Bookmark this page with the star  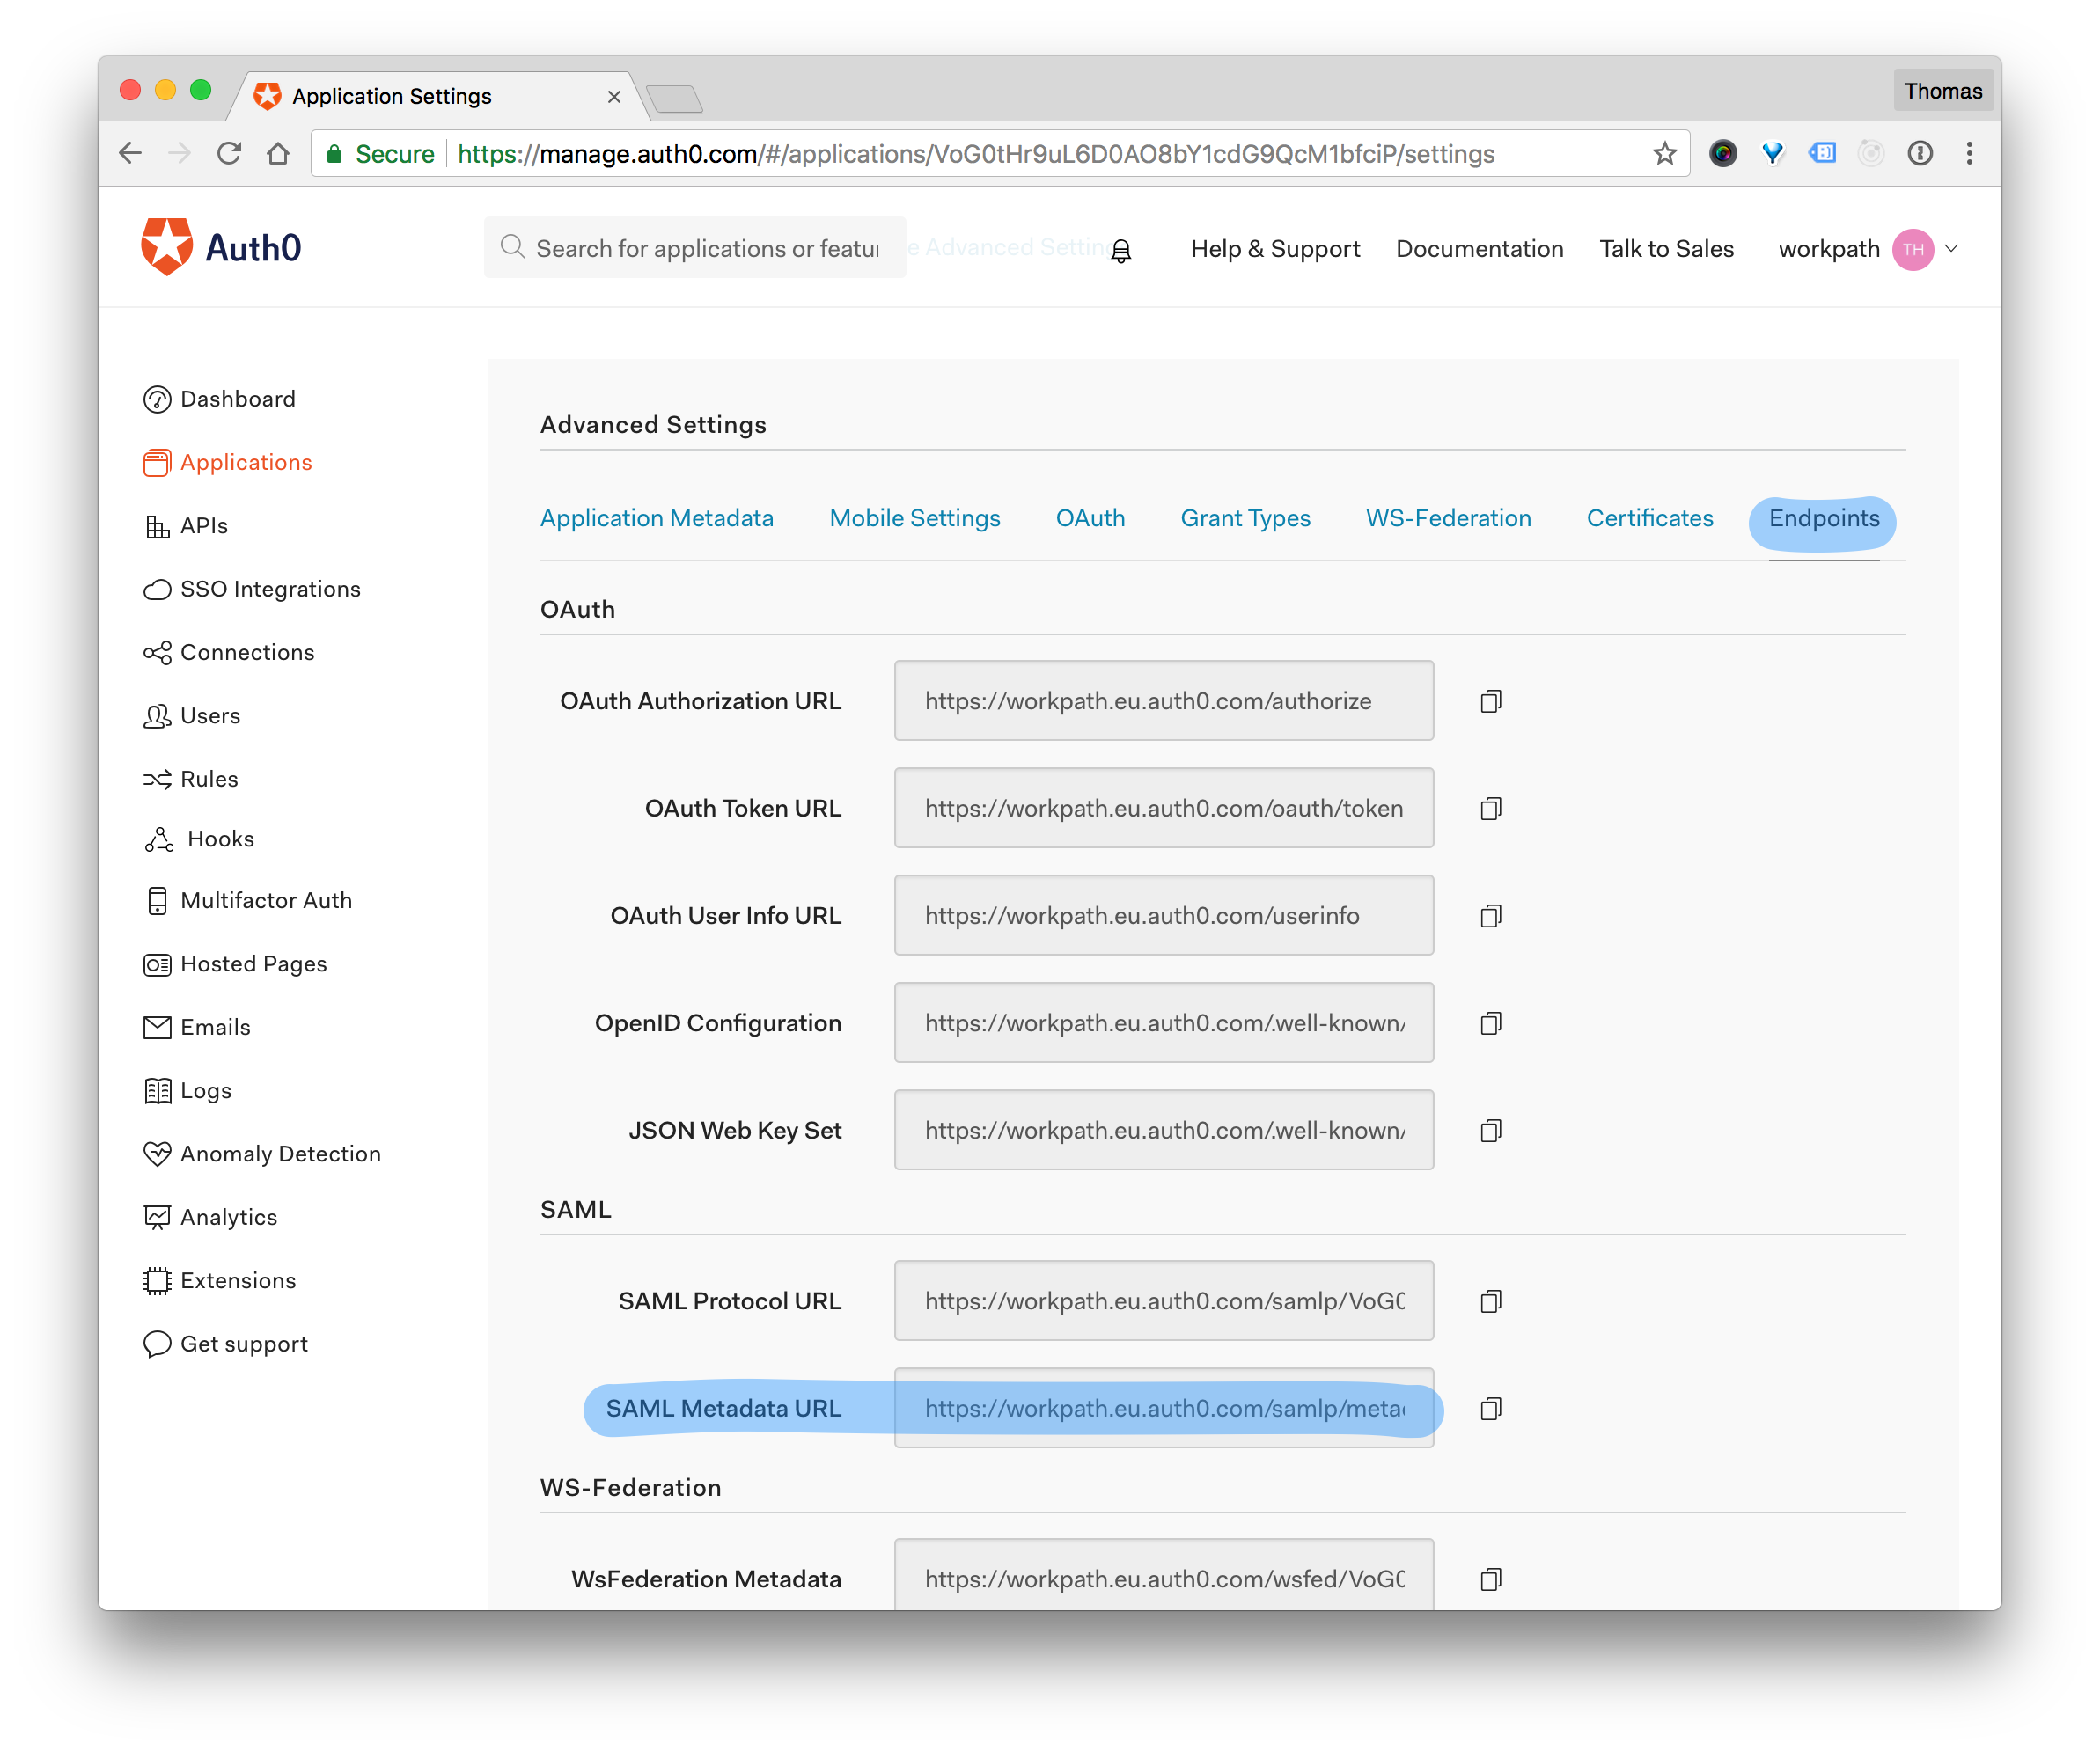coord(1664,153)
